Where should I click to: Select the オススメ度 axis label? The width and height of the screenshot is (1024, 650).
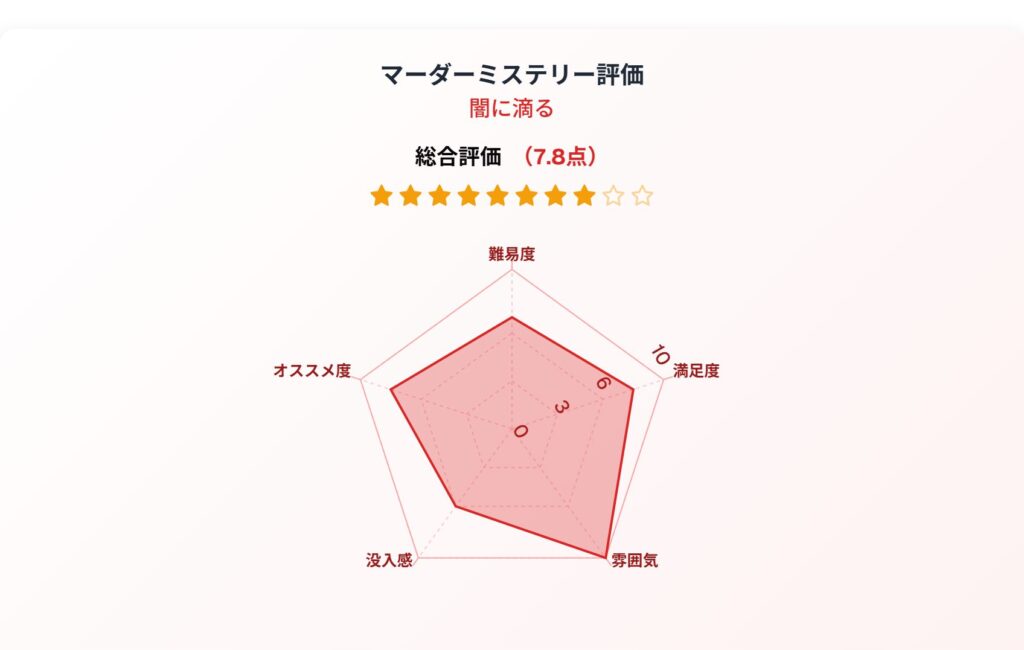(312, 370)
